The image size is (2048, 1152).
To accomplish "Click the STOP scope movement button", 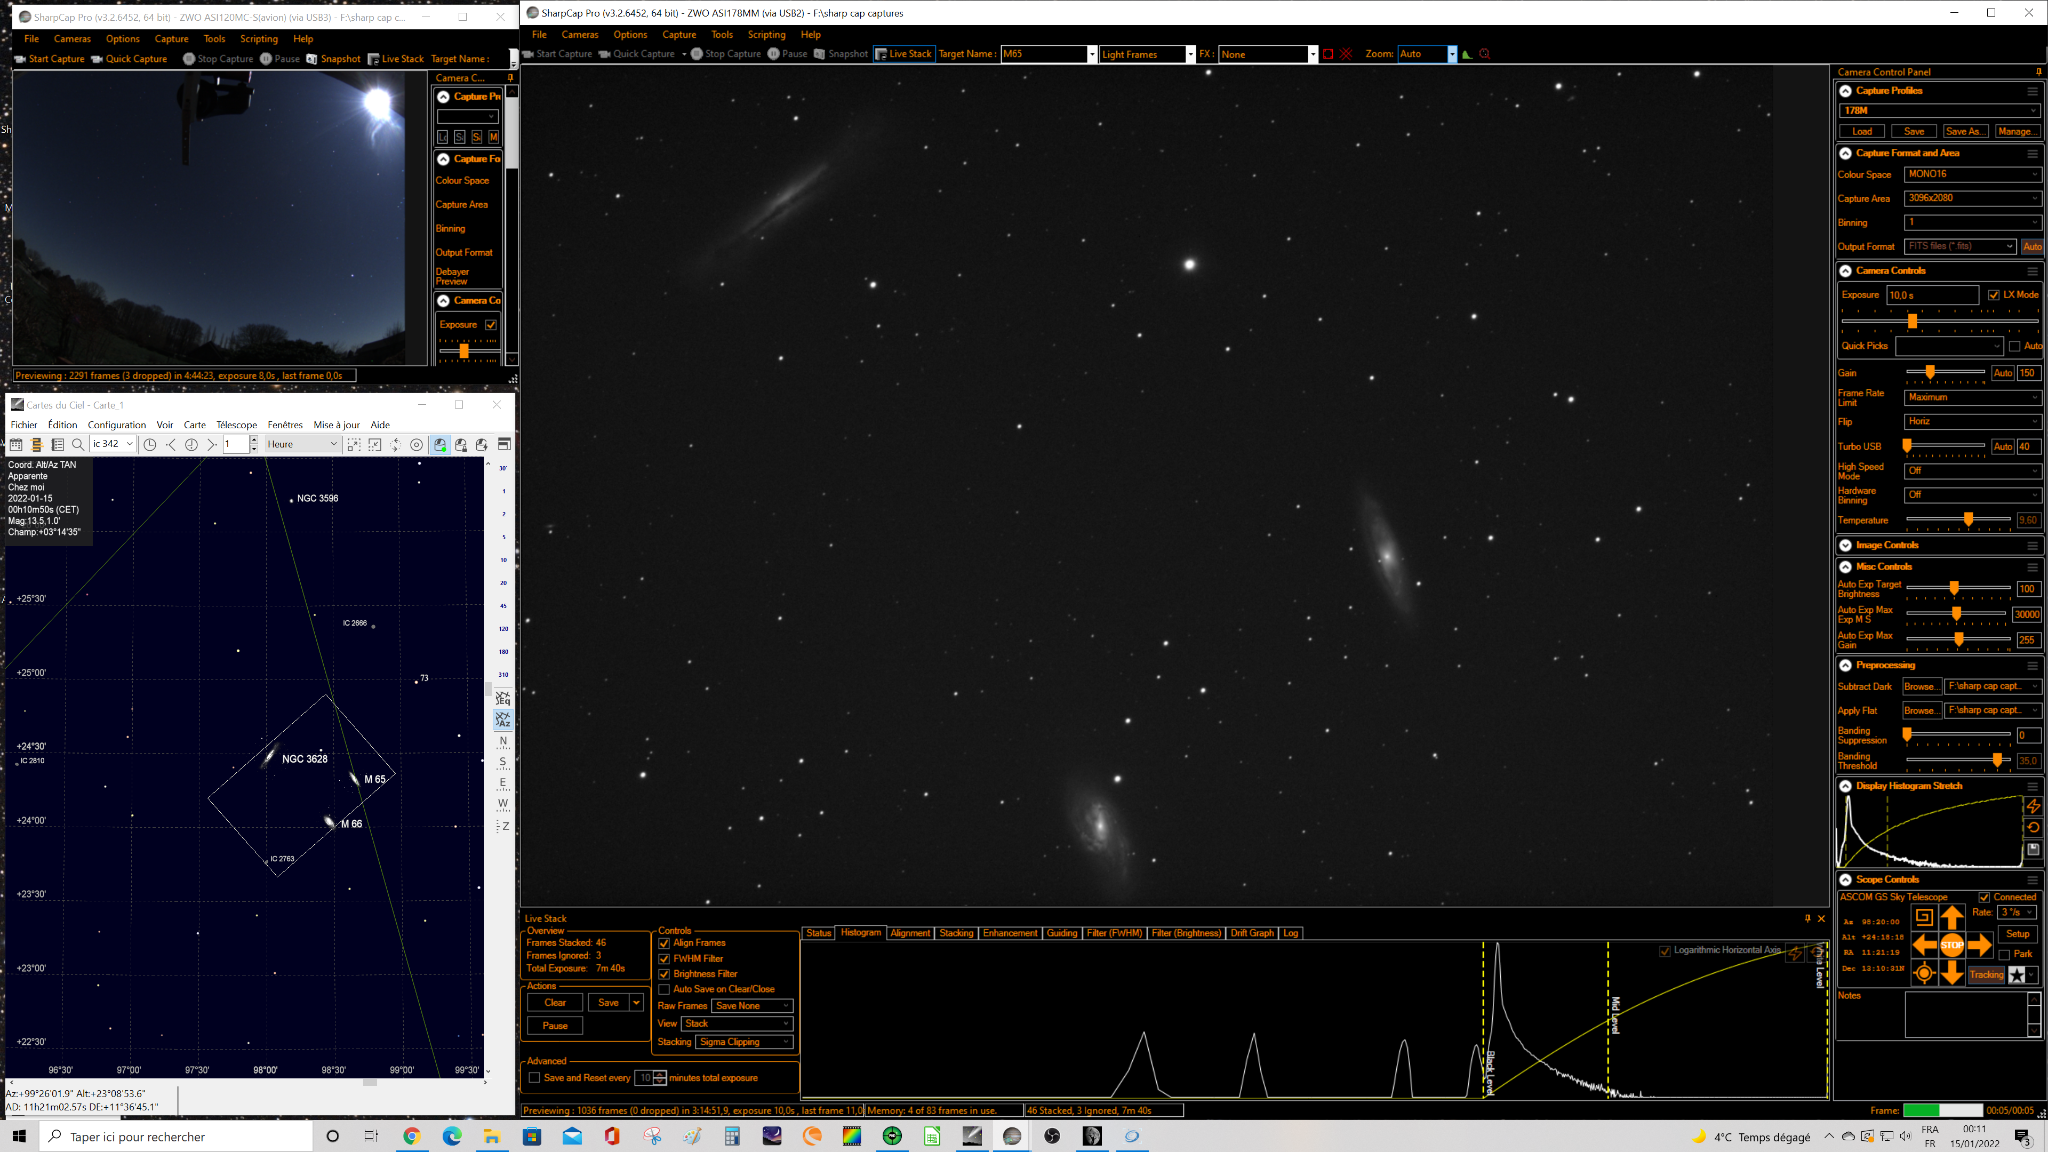I will 1951,945.
